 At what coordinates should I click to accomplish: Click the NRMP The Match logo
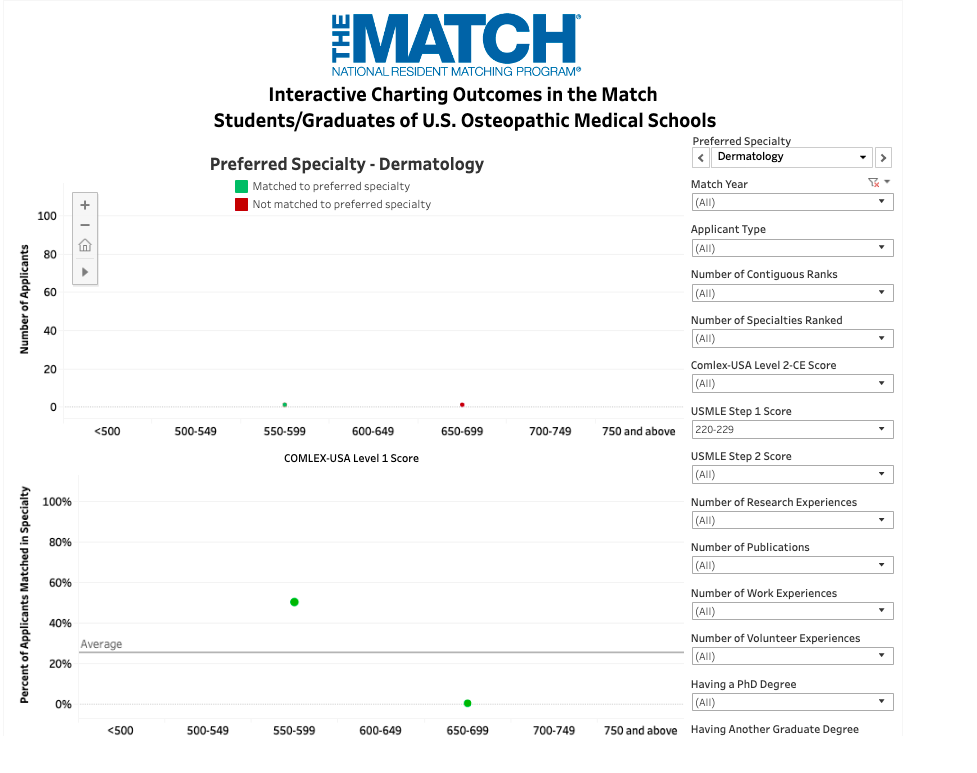point(456,46)
